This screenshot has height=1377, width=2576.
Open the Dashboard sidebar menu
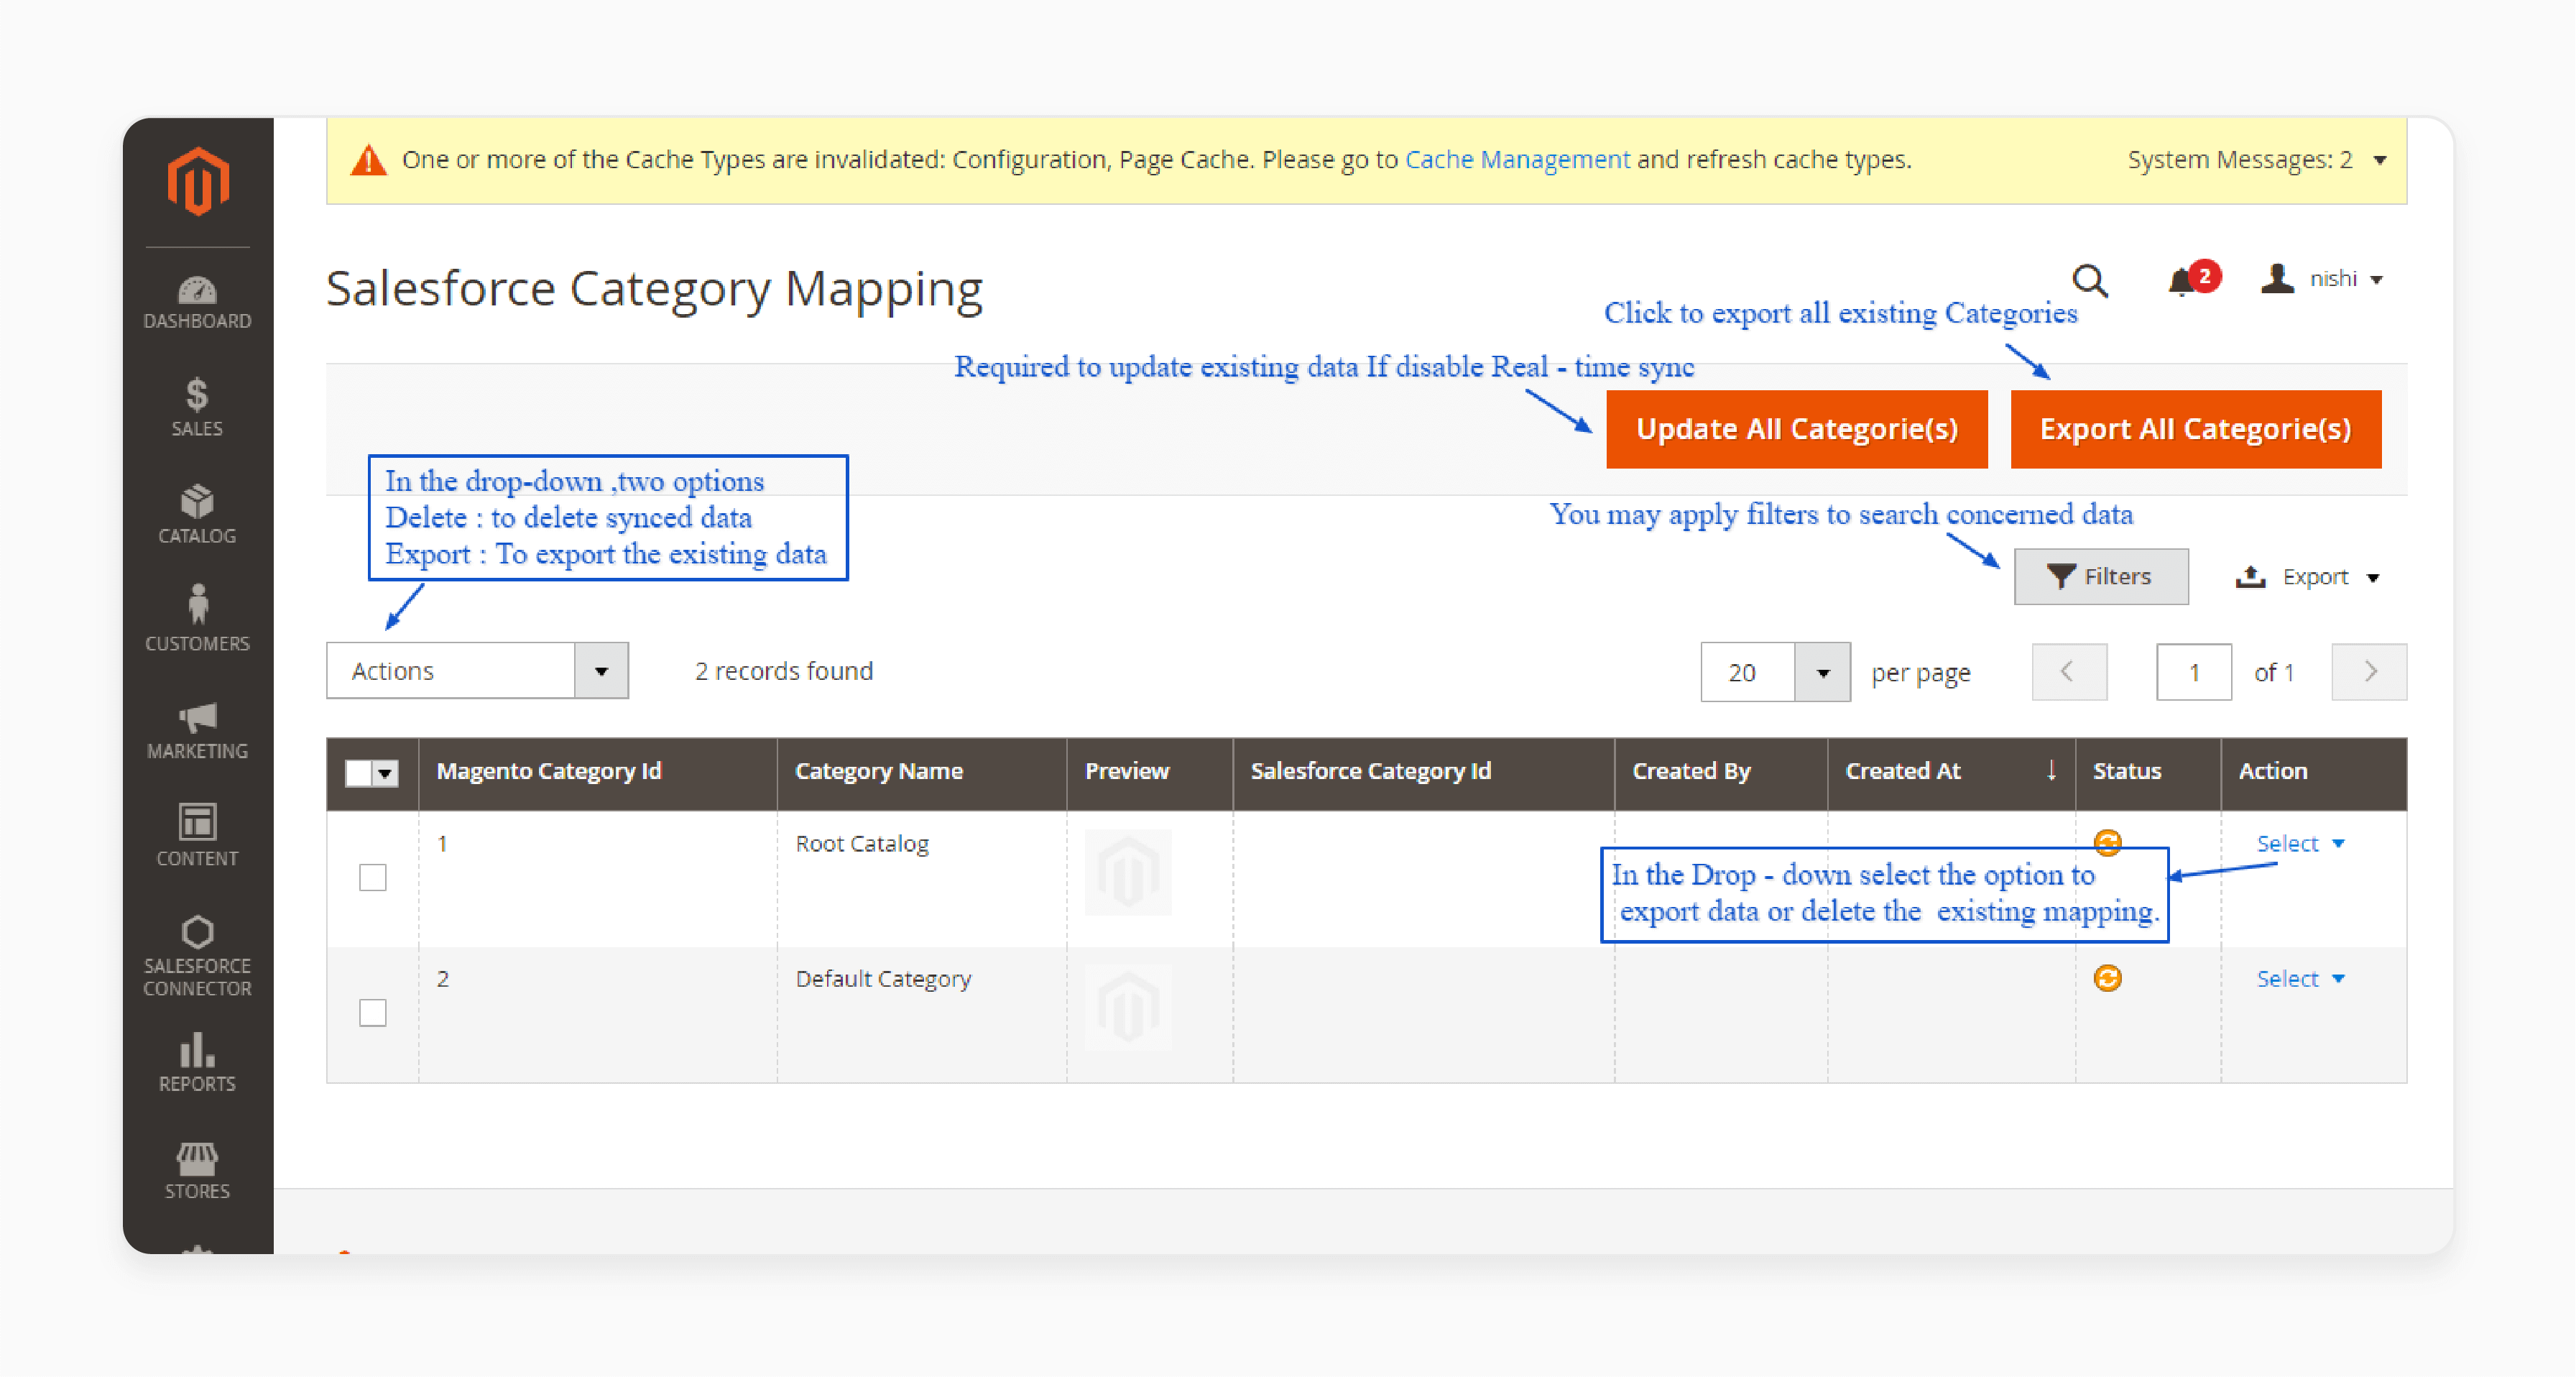tap(197, 302)
